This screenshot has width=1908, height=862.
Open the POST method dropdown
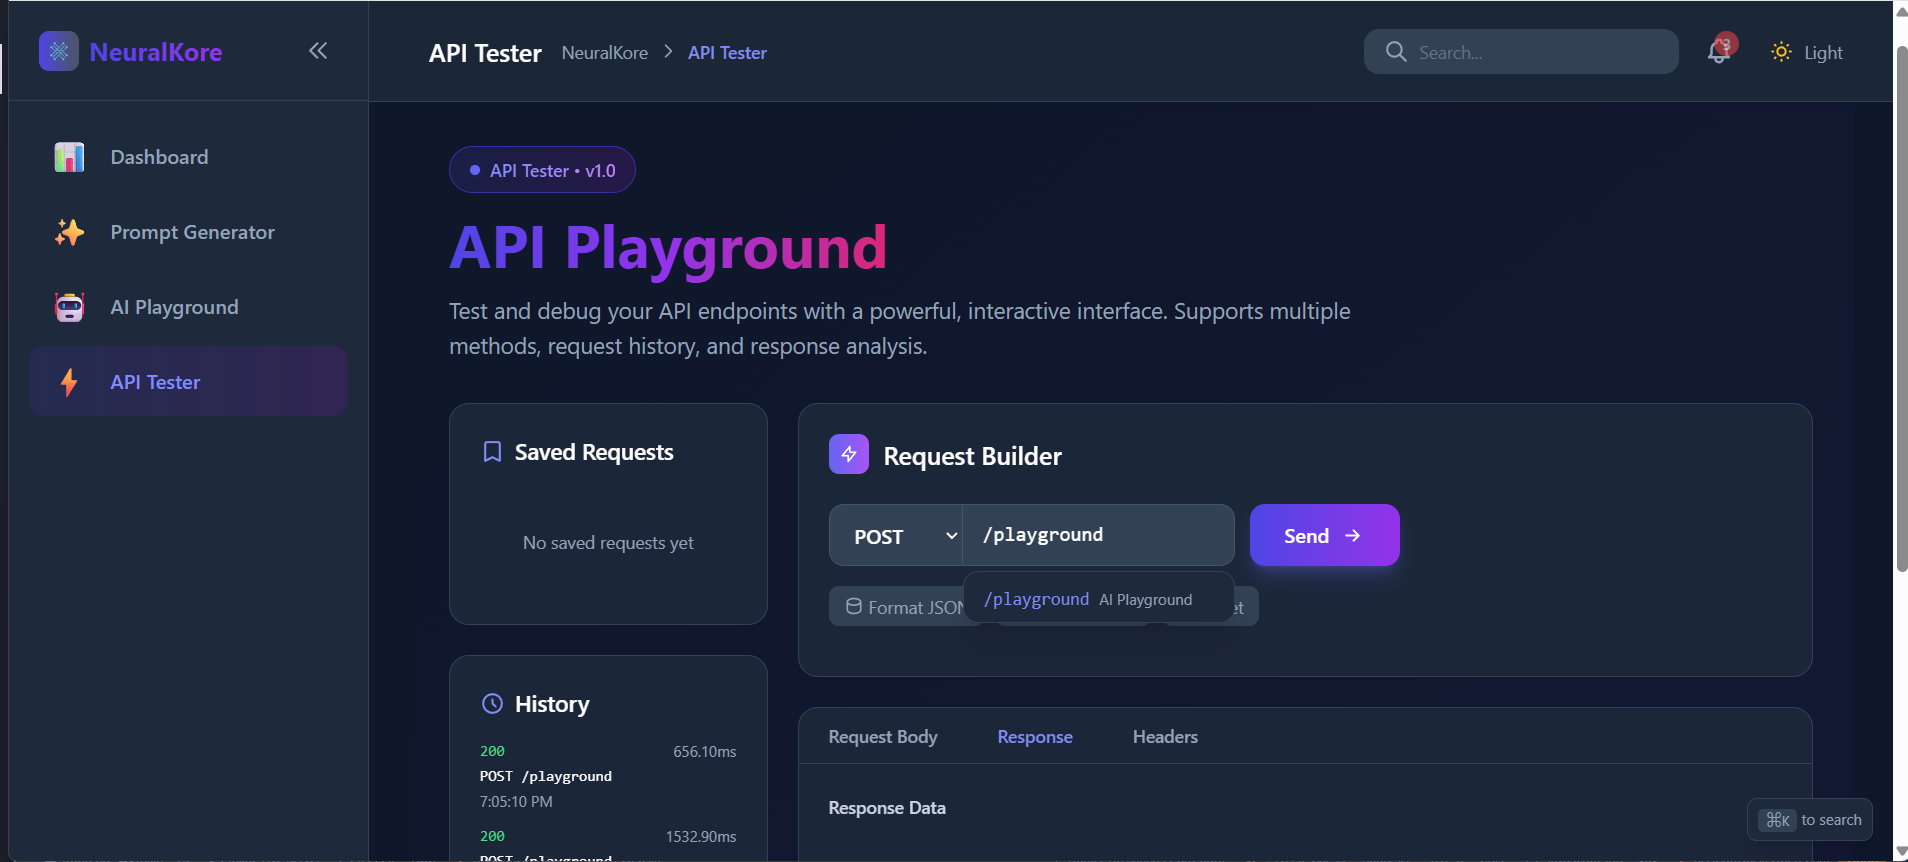coord(896,536)
